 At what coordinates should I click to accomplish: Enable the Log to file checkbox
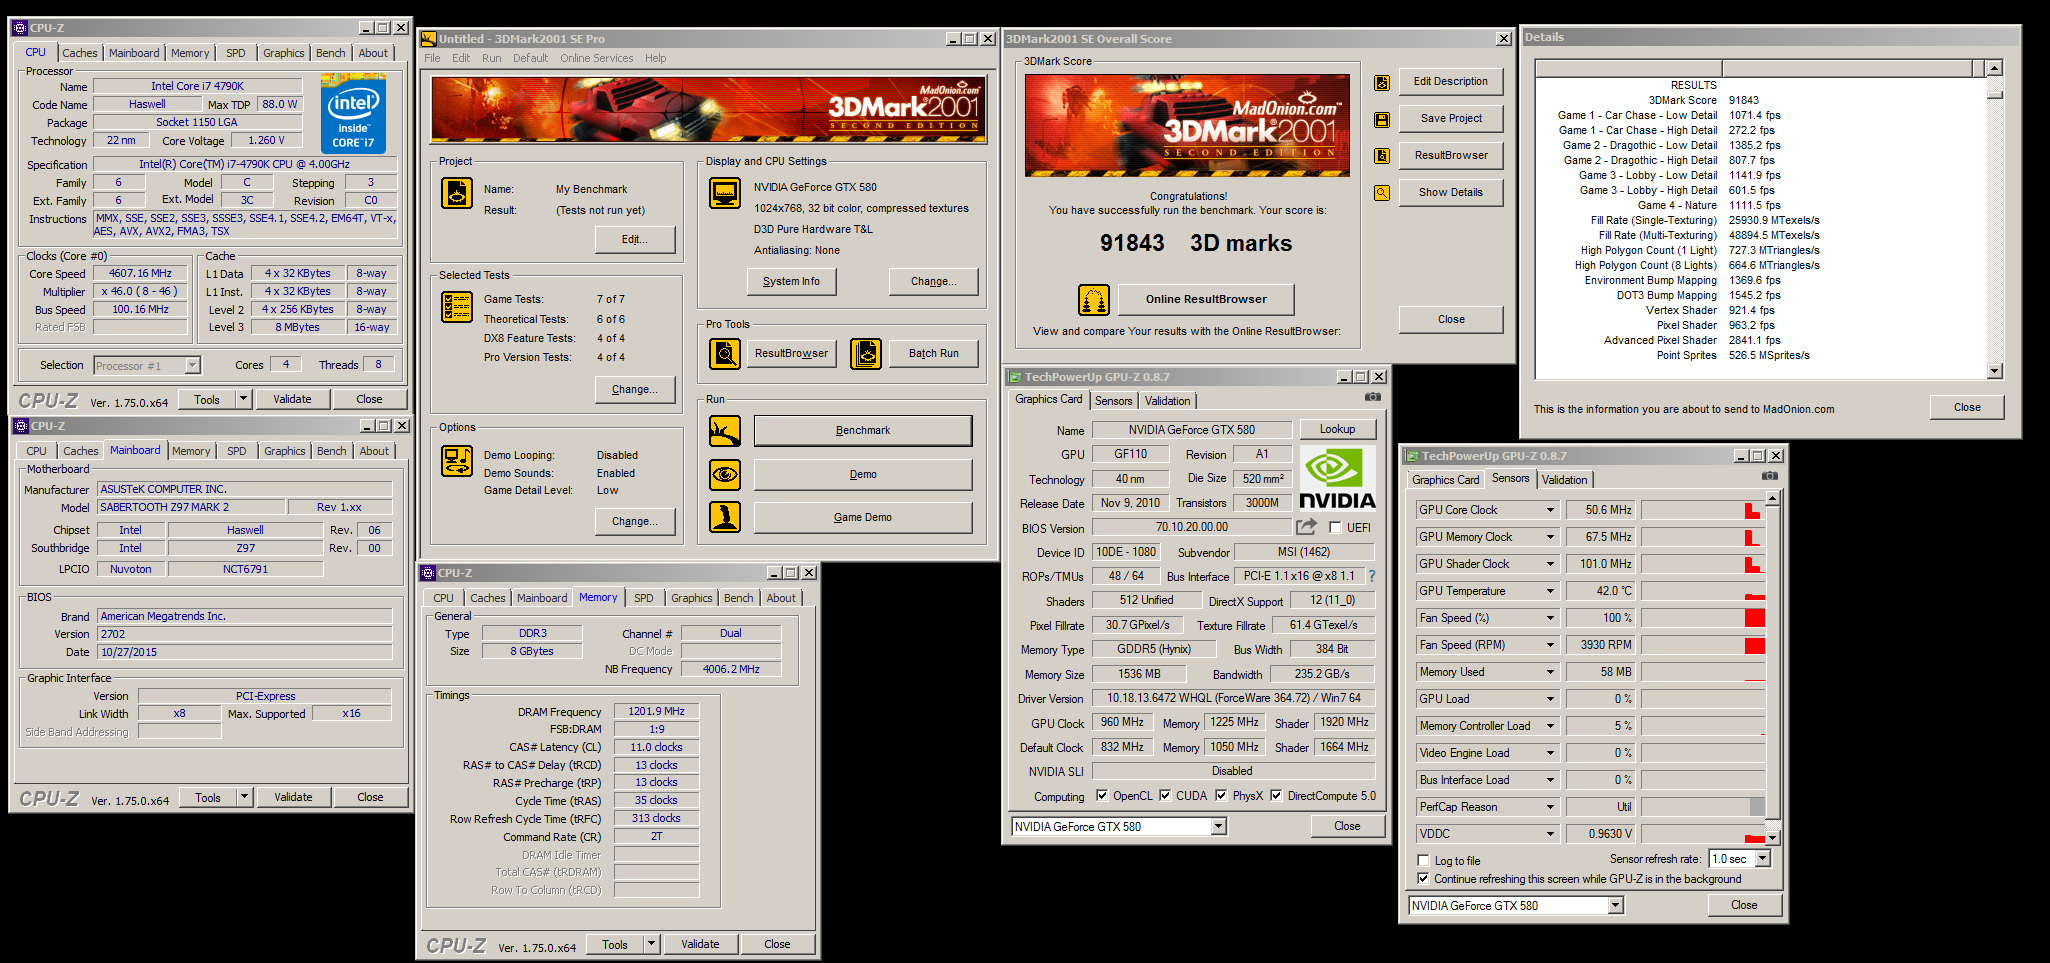tap(1423, 861)
